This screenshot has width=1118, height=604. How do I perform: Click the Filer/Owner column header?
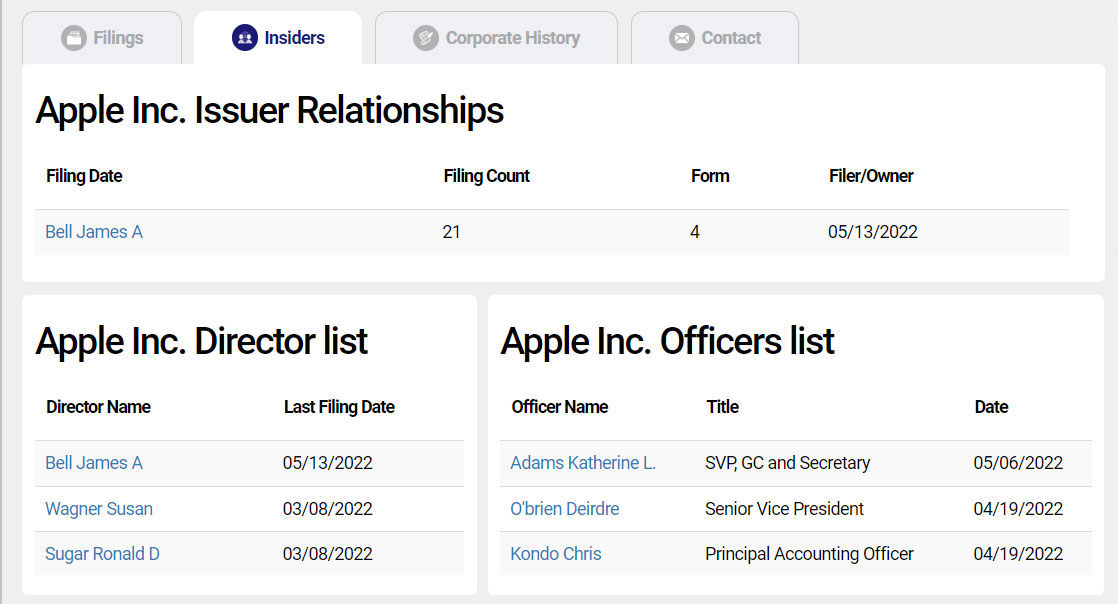coord(871,176)
